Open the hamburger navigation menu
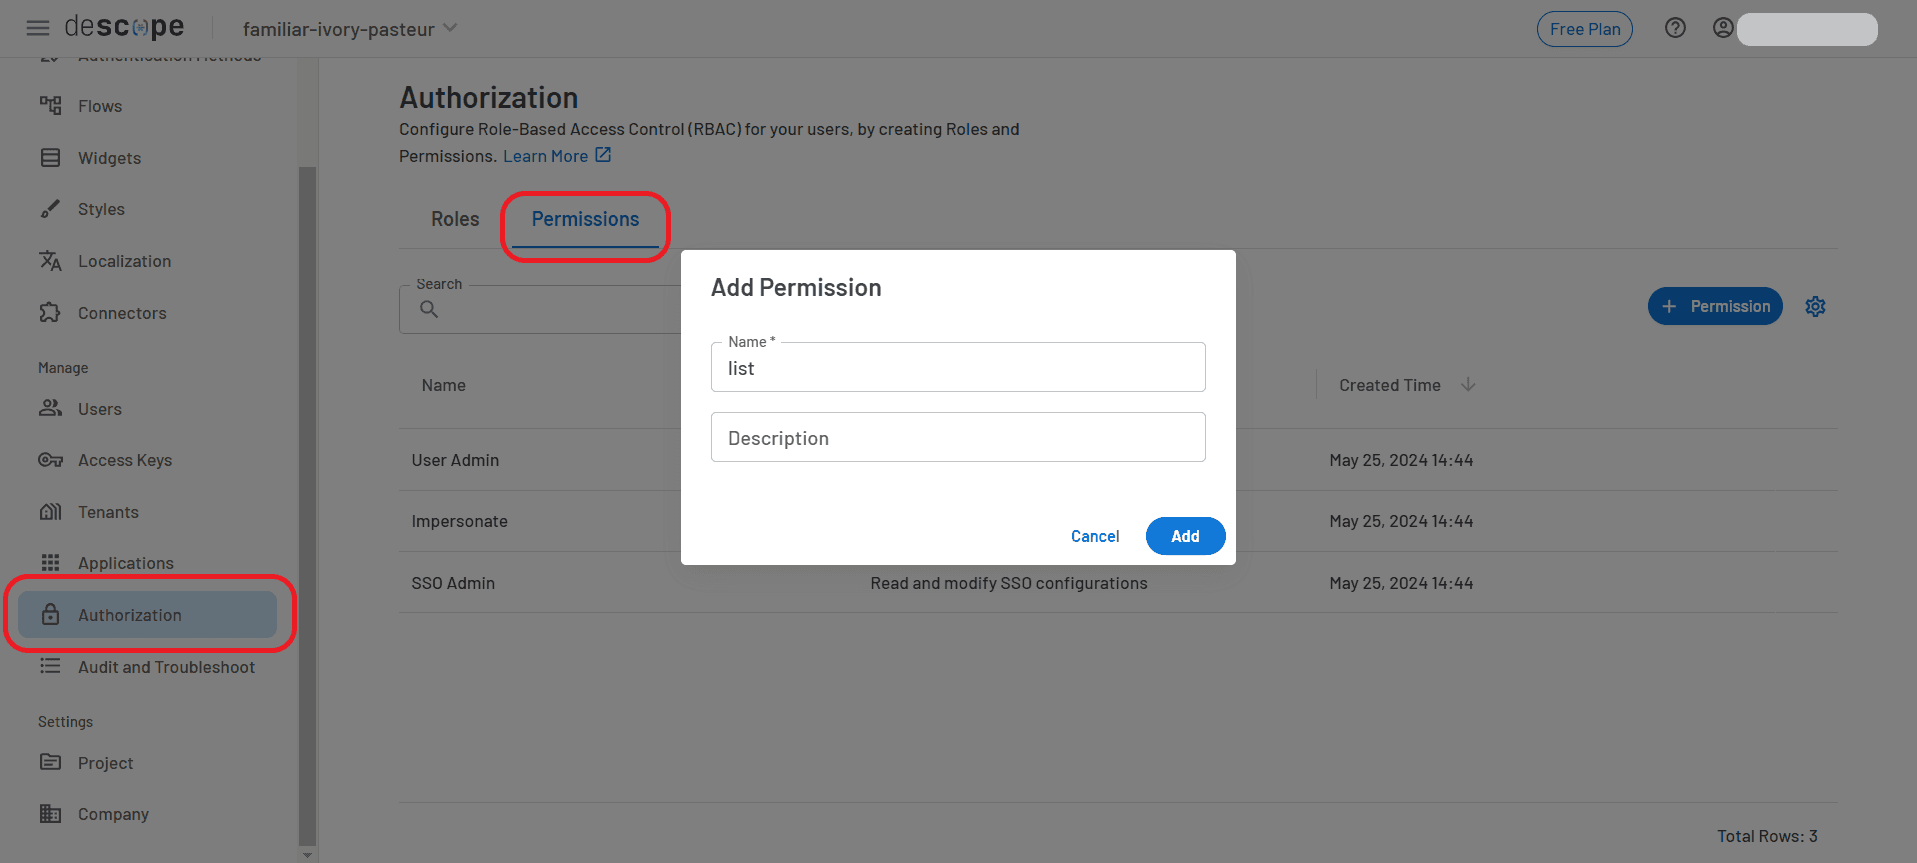Viewport: 1917px width, 863px height. click(38, 28)
